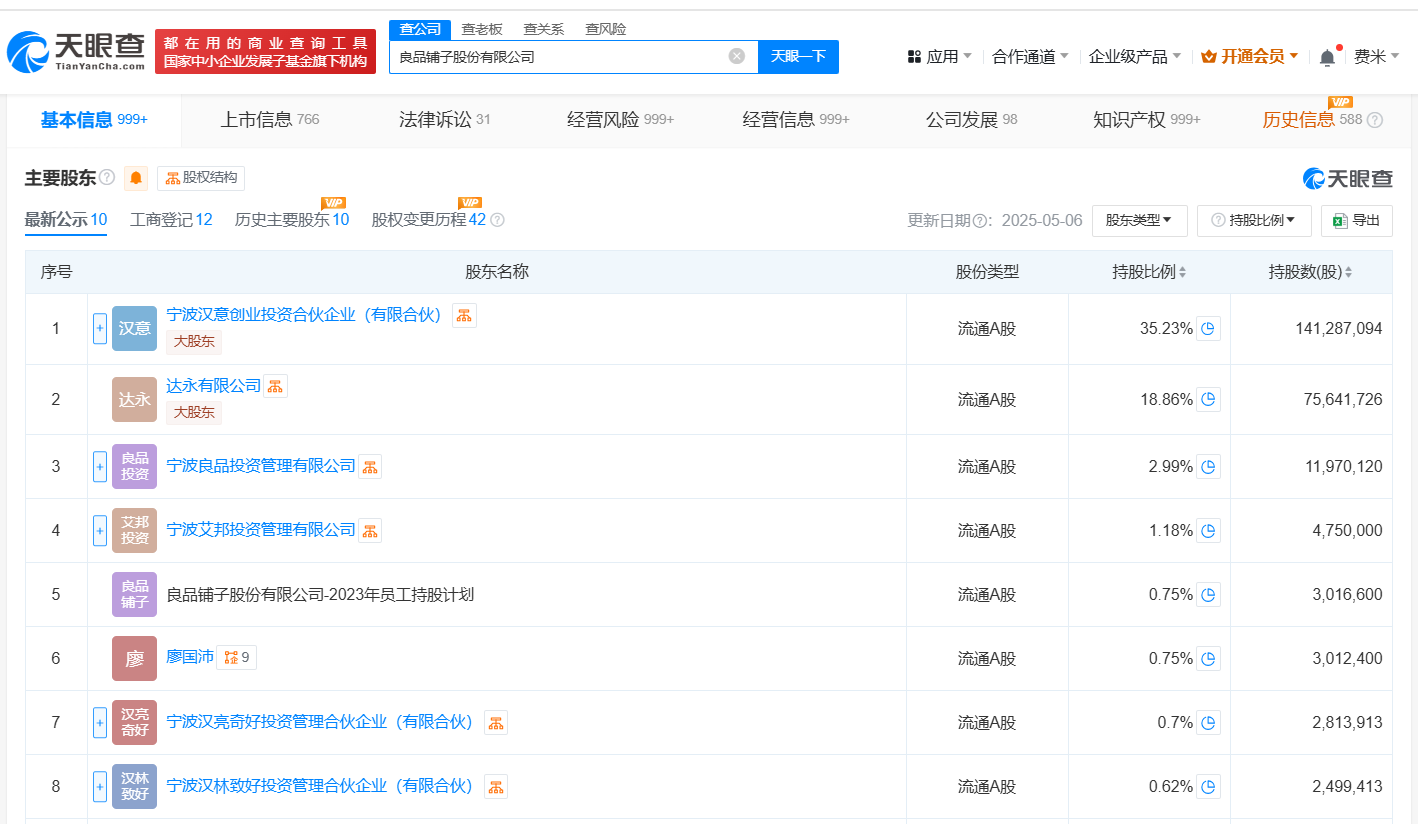Select the 工商登记 sub-tab
The width and height of the screenshot is (1418, 824).
pyautogui.click(x=171, y=220)
